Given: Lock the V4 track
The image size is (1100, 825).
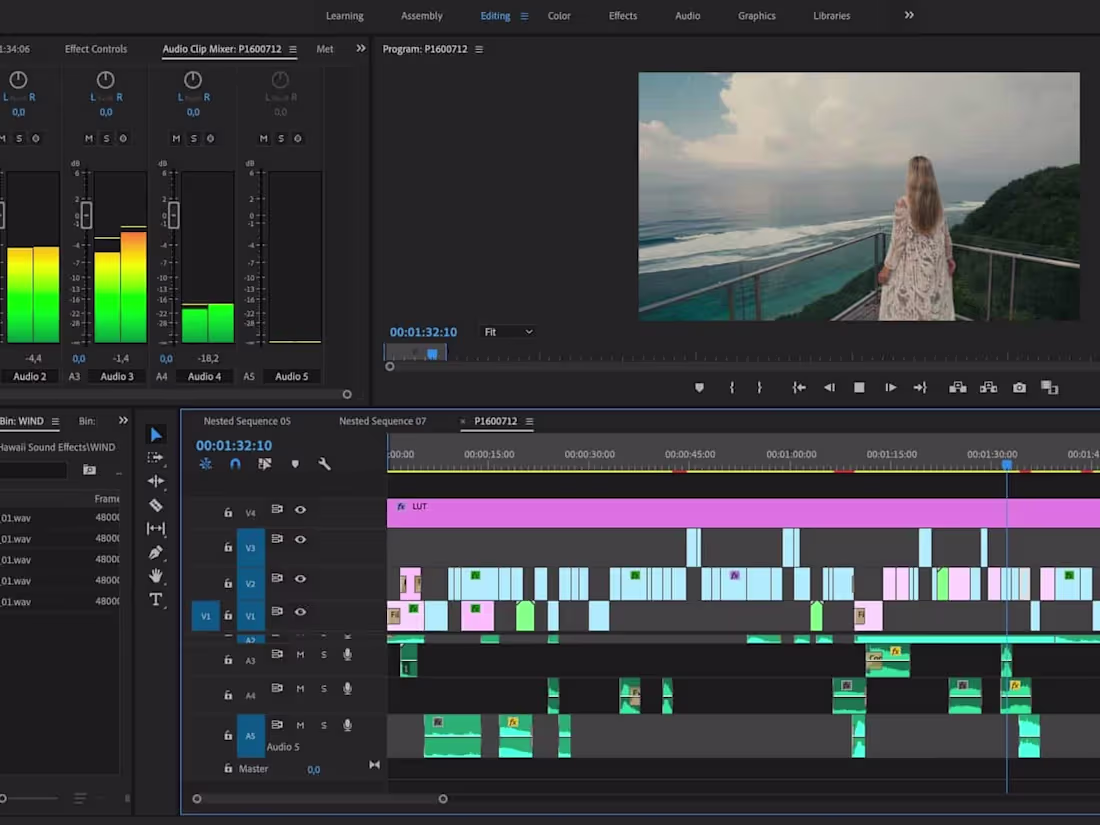Looking at the screenshot, I should point(227,511).
